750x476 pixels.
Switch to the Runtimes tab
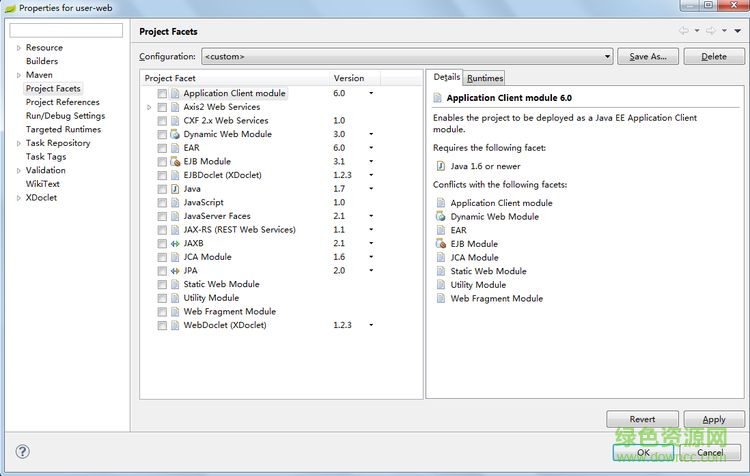coord(485,78)
